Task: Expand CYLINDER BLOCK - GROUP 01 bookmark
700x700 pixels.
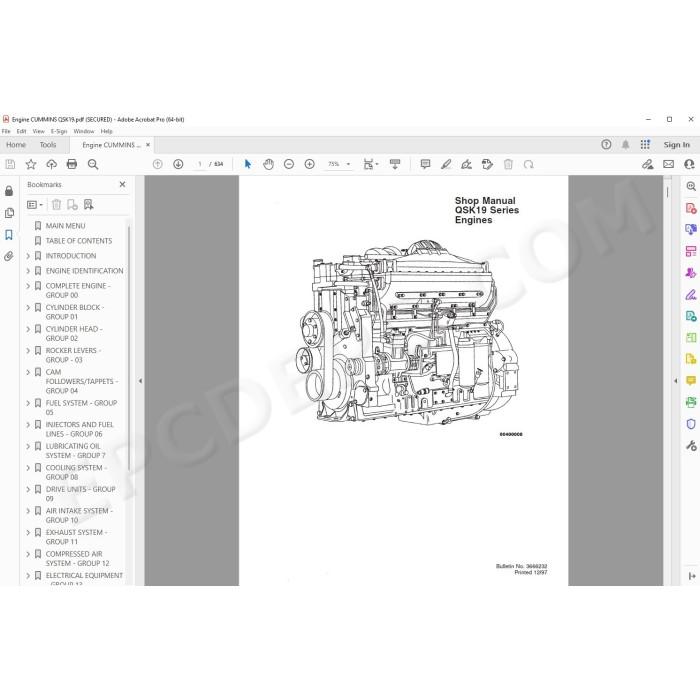Action: (x=28, y=308)
